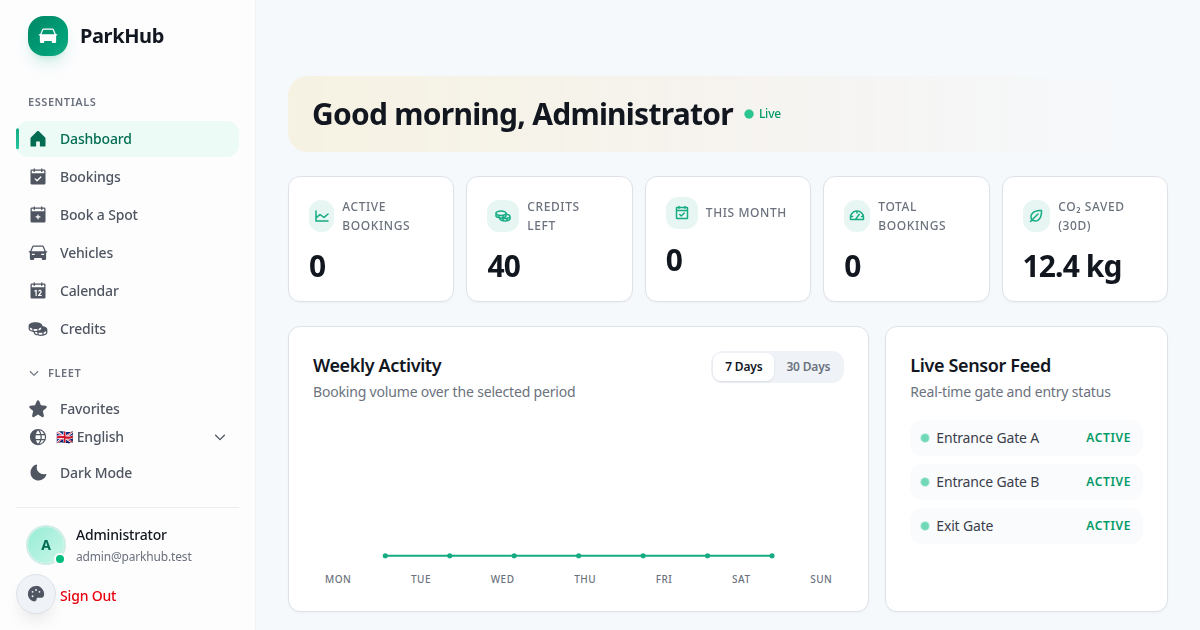Viewport: 1200px width, 630px height.
Task: Collapse the FLEET section
Action: coord(32,372)
